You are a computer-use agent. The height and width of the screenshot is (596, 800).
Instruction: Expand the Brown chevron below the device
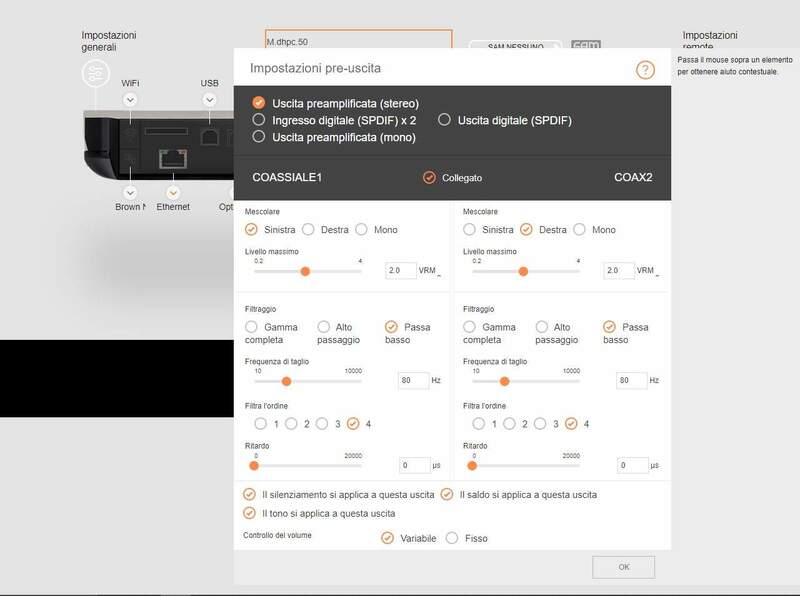tap(130, 191)
